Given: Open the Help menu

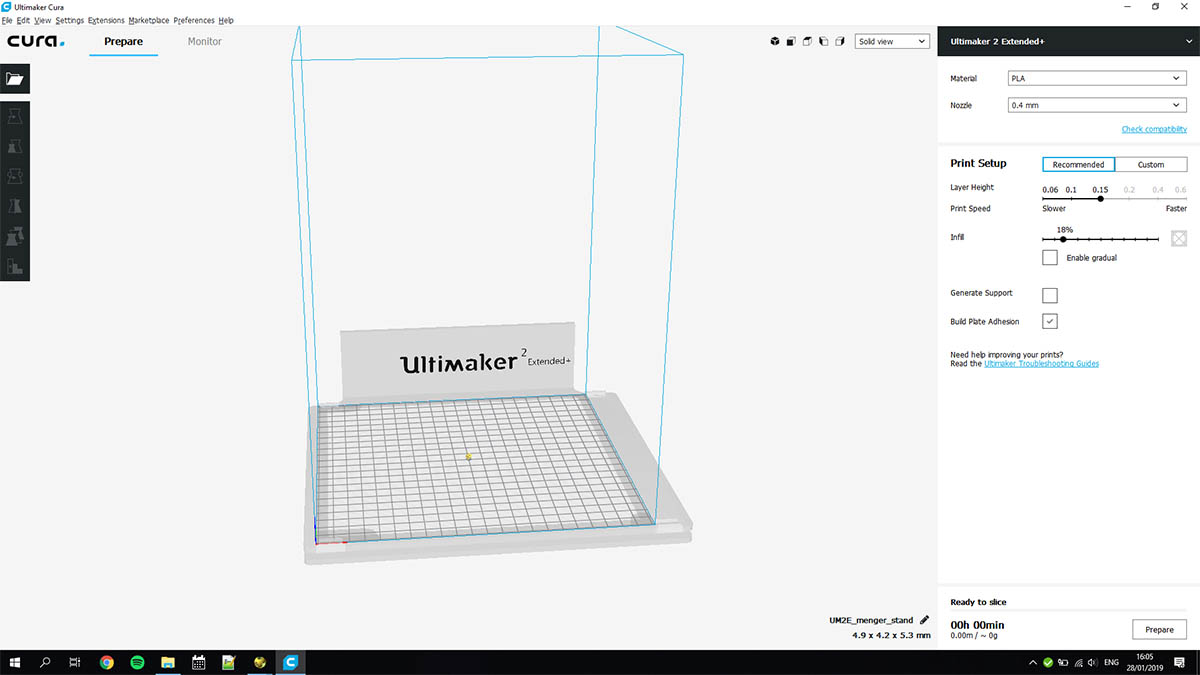Looking at the screenshot, I should tap(226, 20).
